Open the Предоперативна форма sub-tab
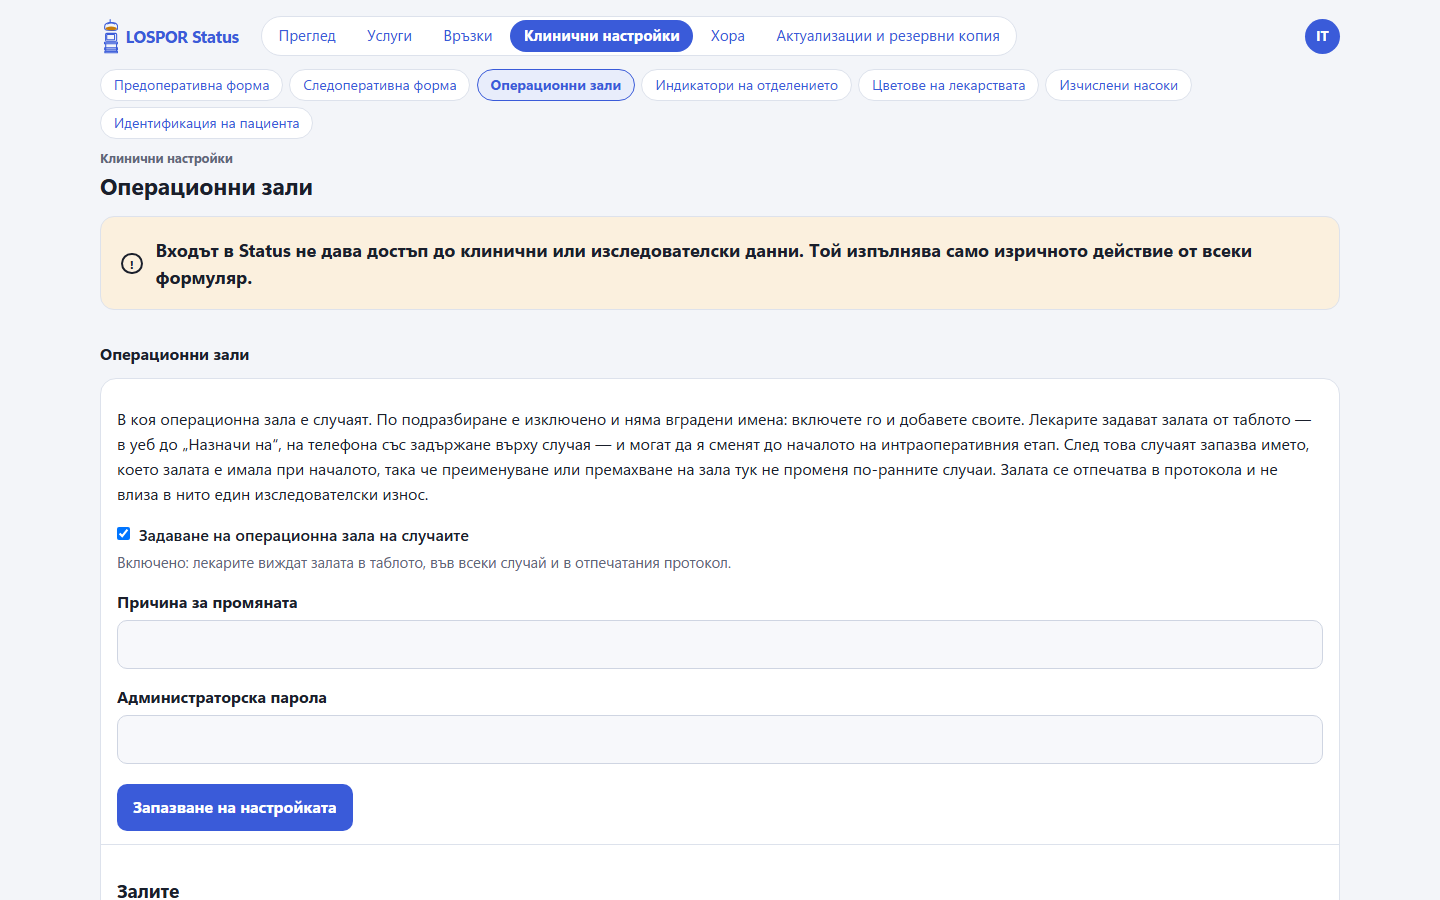This screenshot has width=1440, height=900. point(192,86)
